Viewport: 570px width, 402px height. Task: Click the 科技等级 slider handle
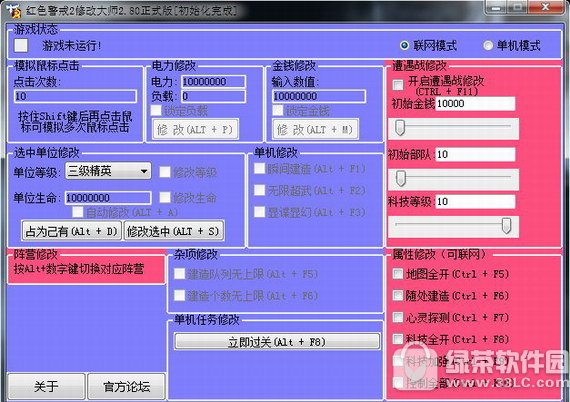pyautogui.click(x=506, y=226)
